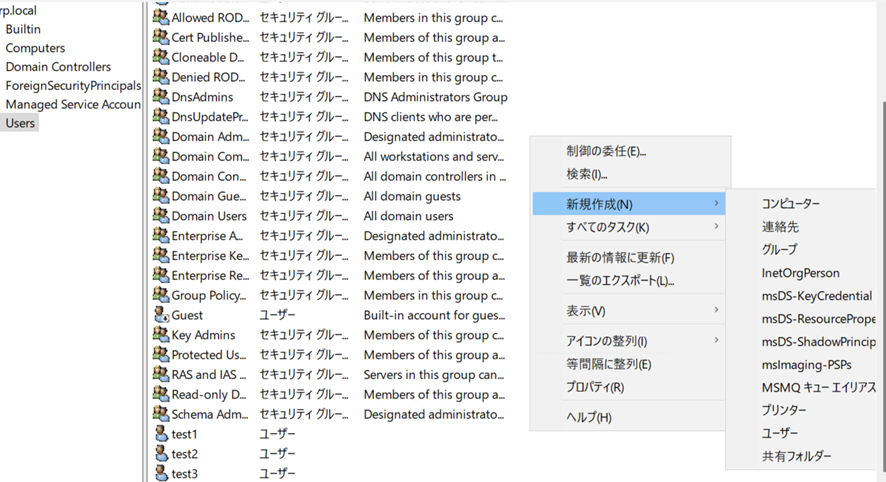Click the Schema Adm... group icon

tap(161, 414)
